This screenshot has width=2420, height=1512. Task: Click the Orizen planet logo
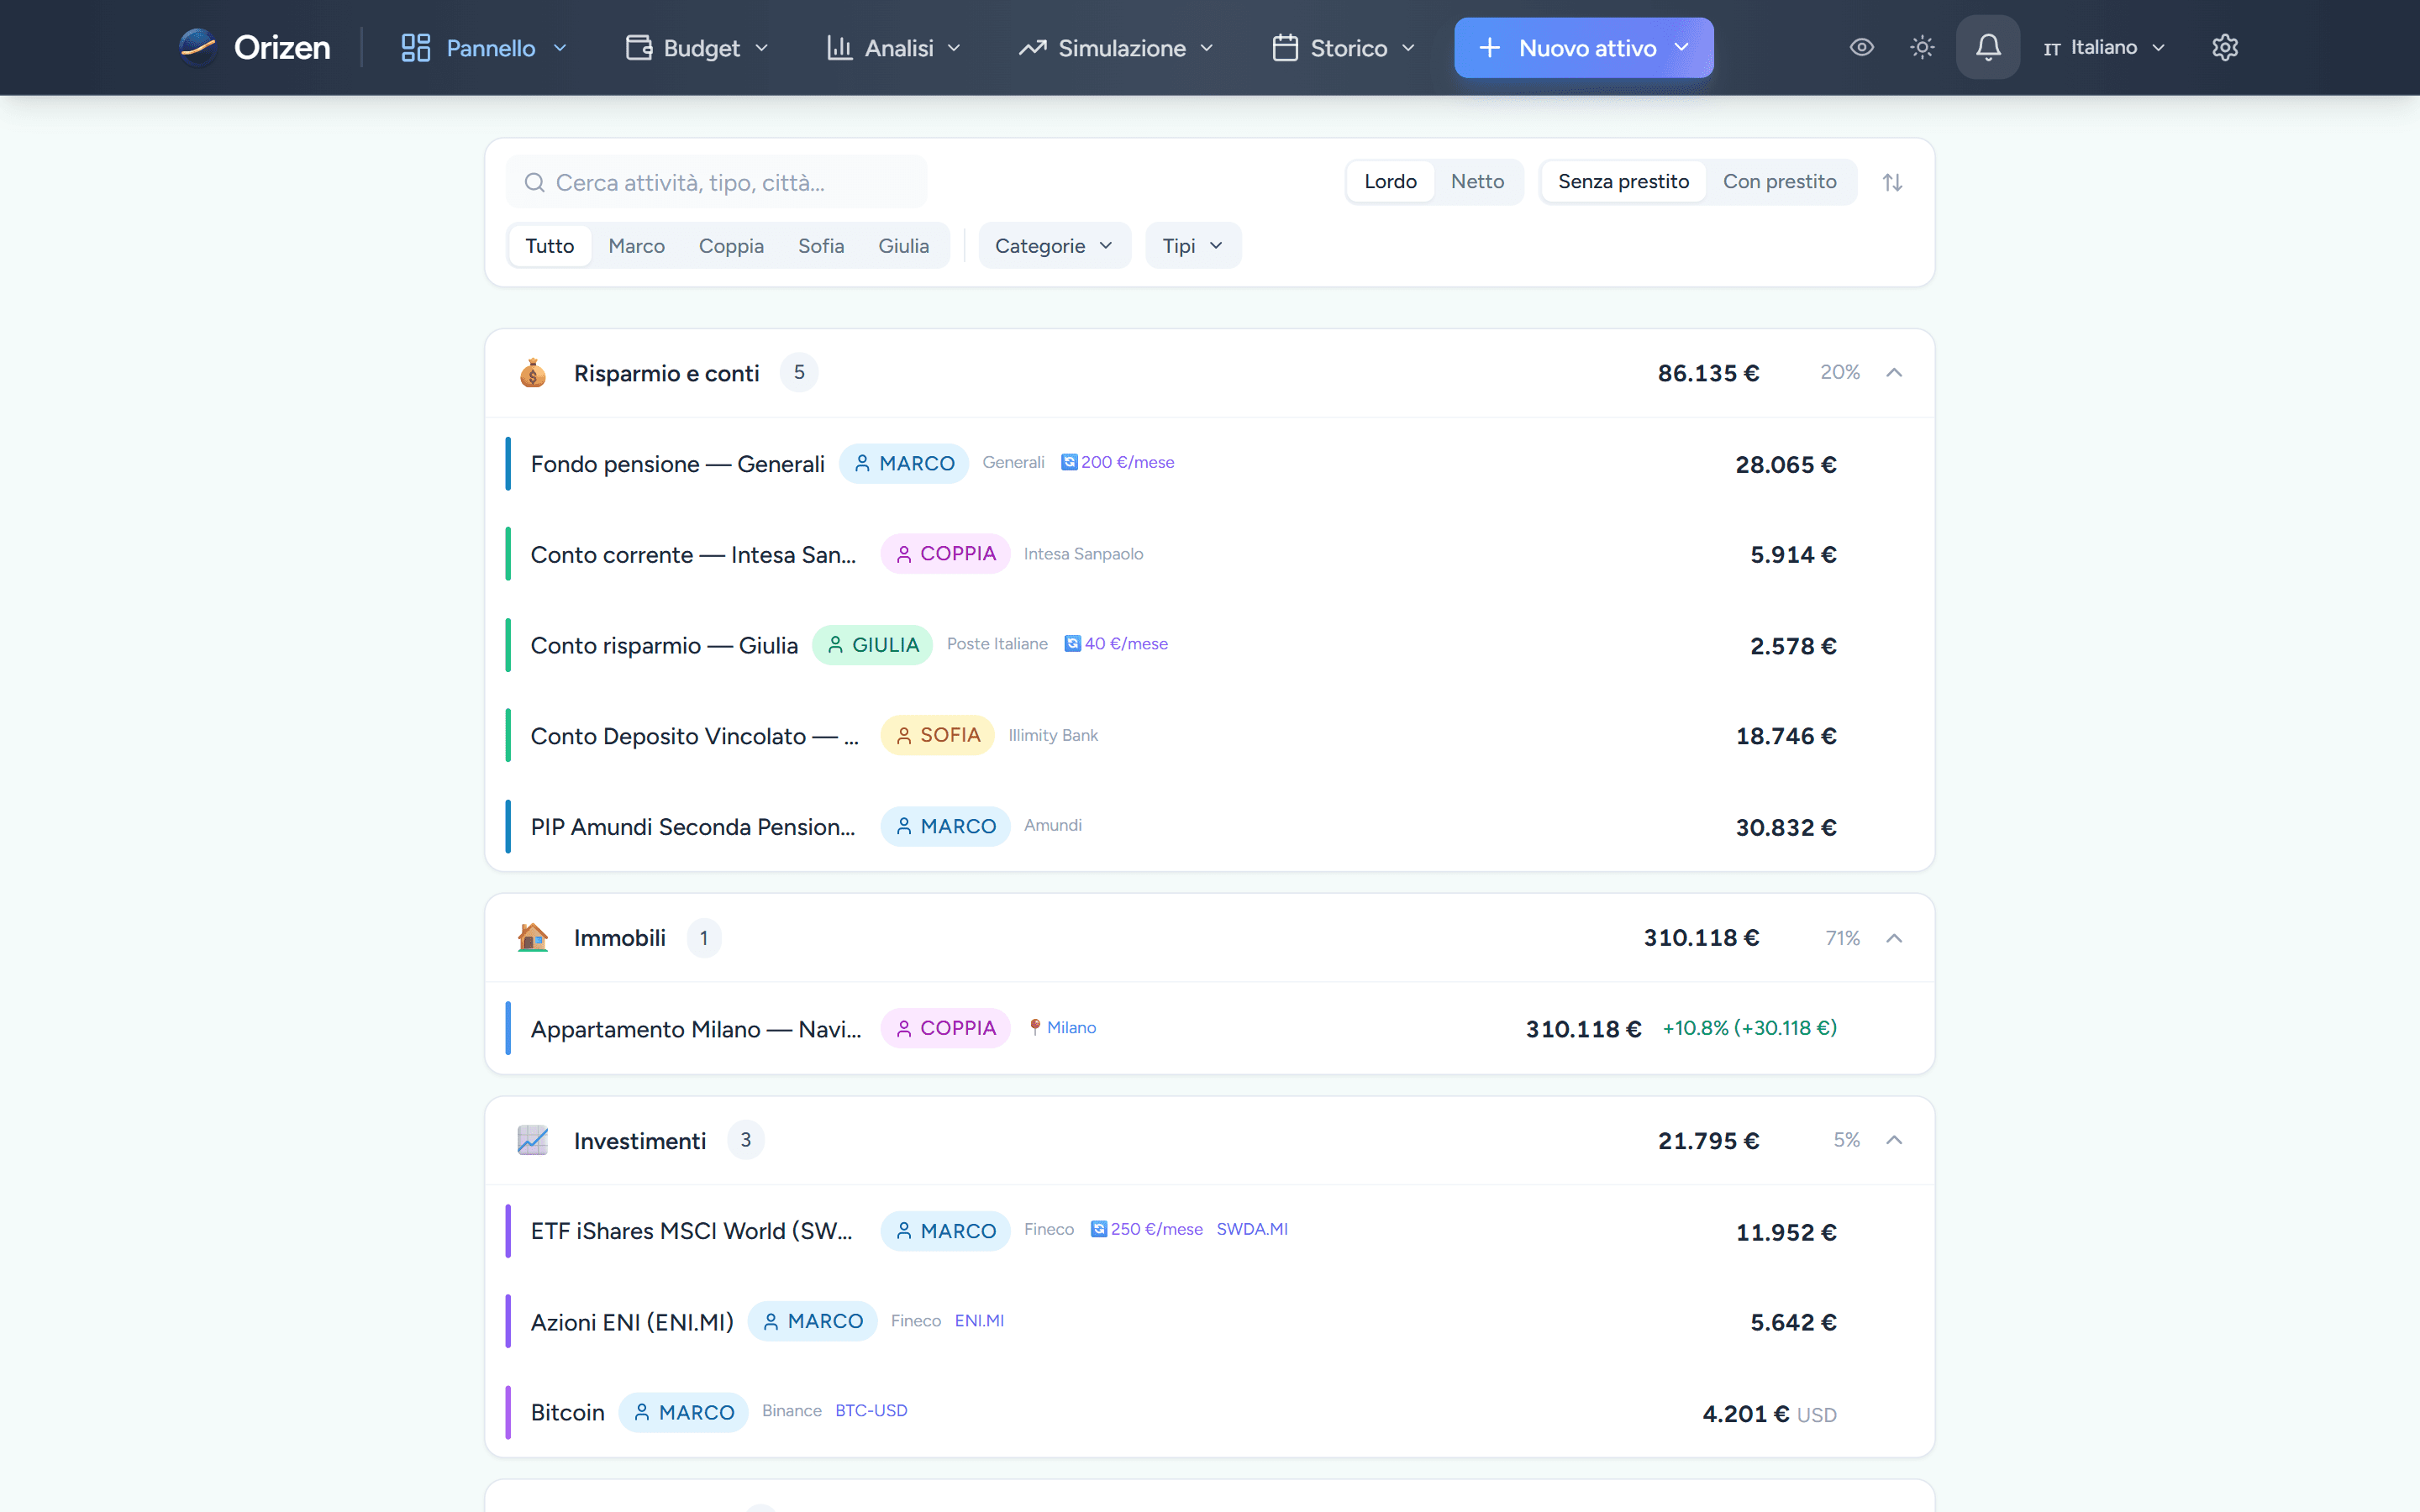point(197,47)
